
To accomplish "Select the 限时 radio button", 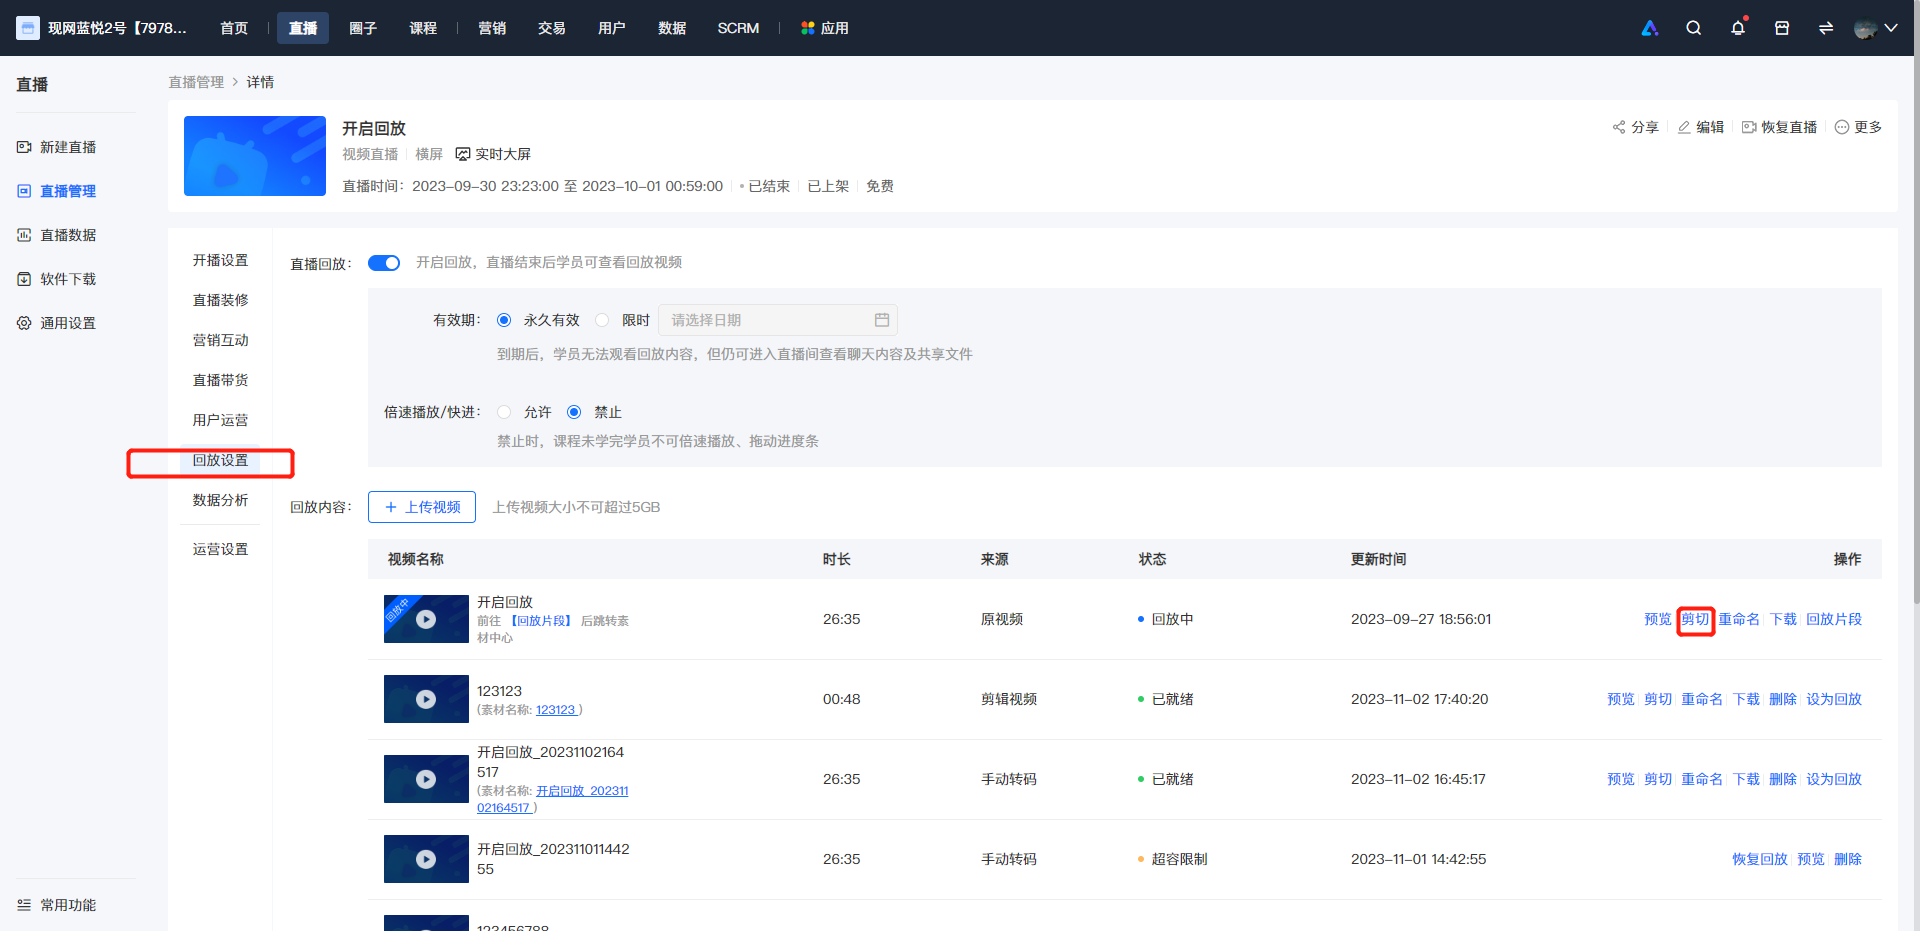I will click(602, 320).
